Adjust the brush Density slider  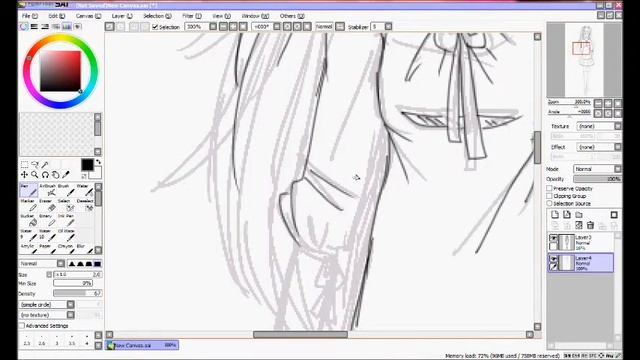(x=78, y=293)
